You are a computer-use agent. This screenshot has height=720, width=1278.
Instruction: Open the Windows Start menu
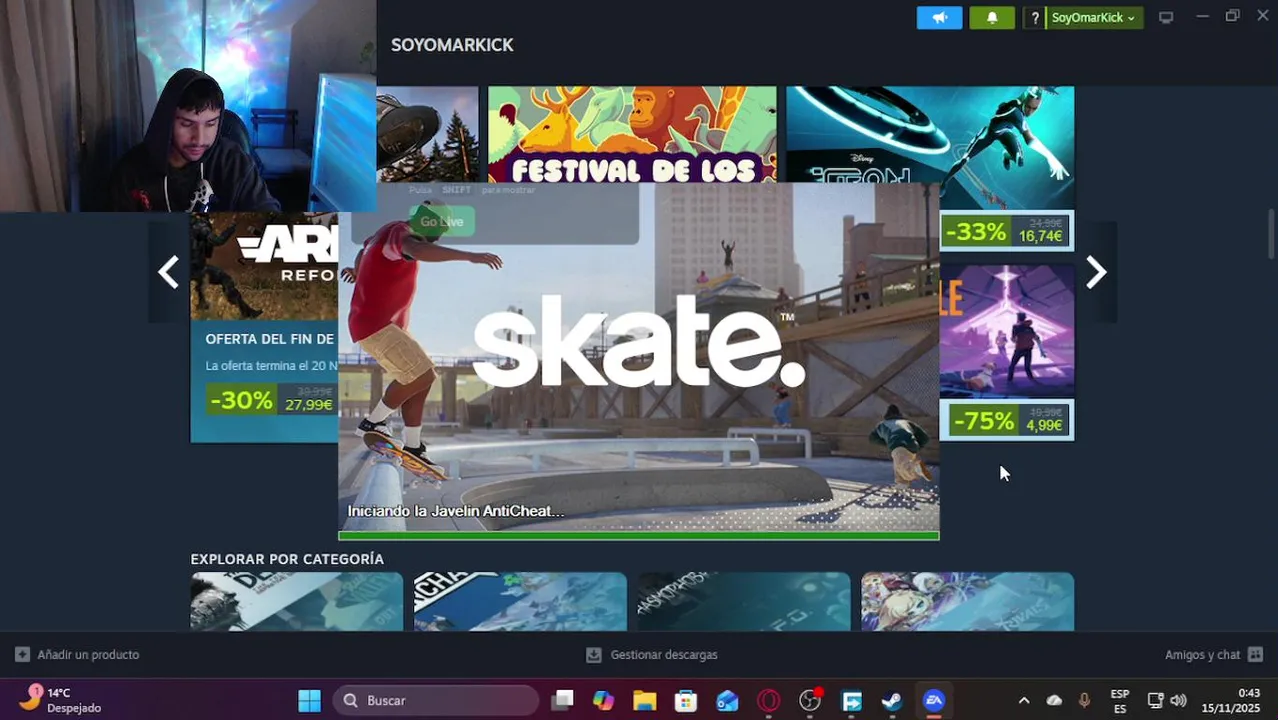point(309,700)
